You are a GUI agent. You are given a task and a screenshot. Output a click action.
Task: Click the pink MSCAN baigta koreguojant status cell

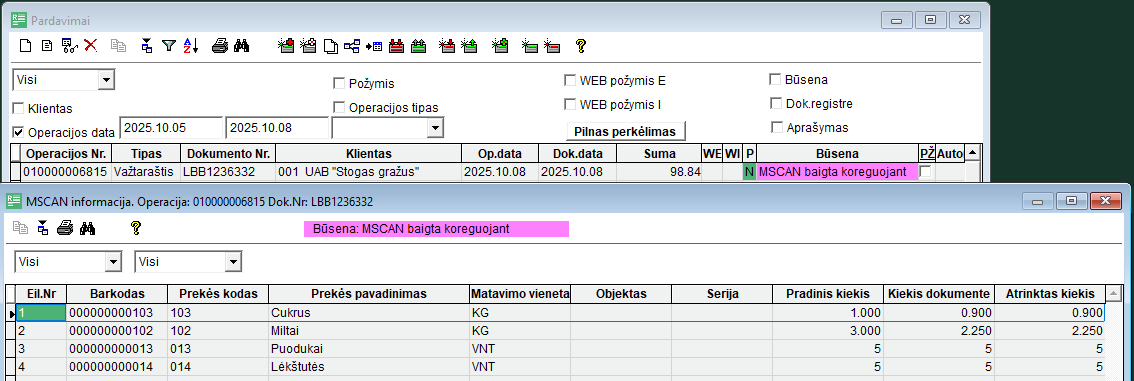pyautogui.click(x=837, y=171)
